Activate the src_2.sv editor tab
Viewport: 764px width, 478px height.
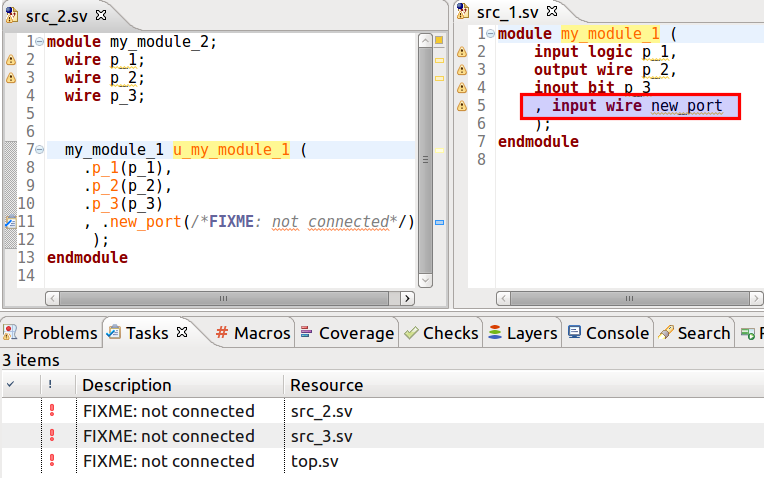point(57,16)
